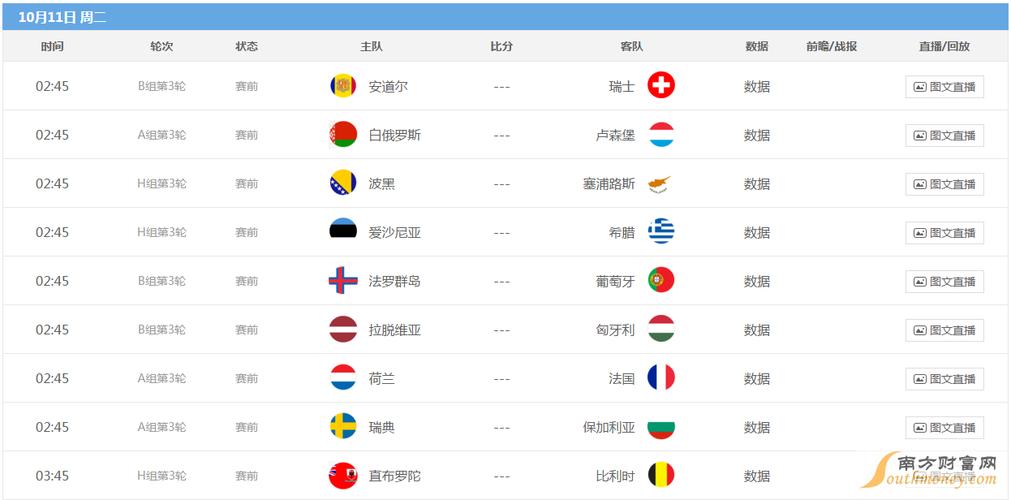This screenshot has height=500, width=1011.
Task: Select the Faroe Islands flag icon
Action: (343, 281)
